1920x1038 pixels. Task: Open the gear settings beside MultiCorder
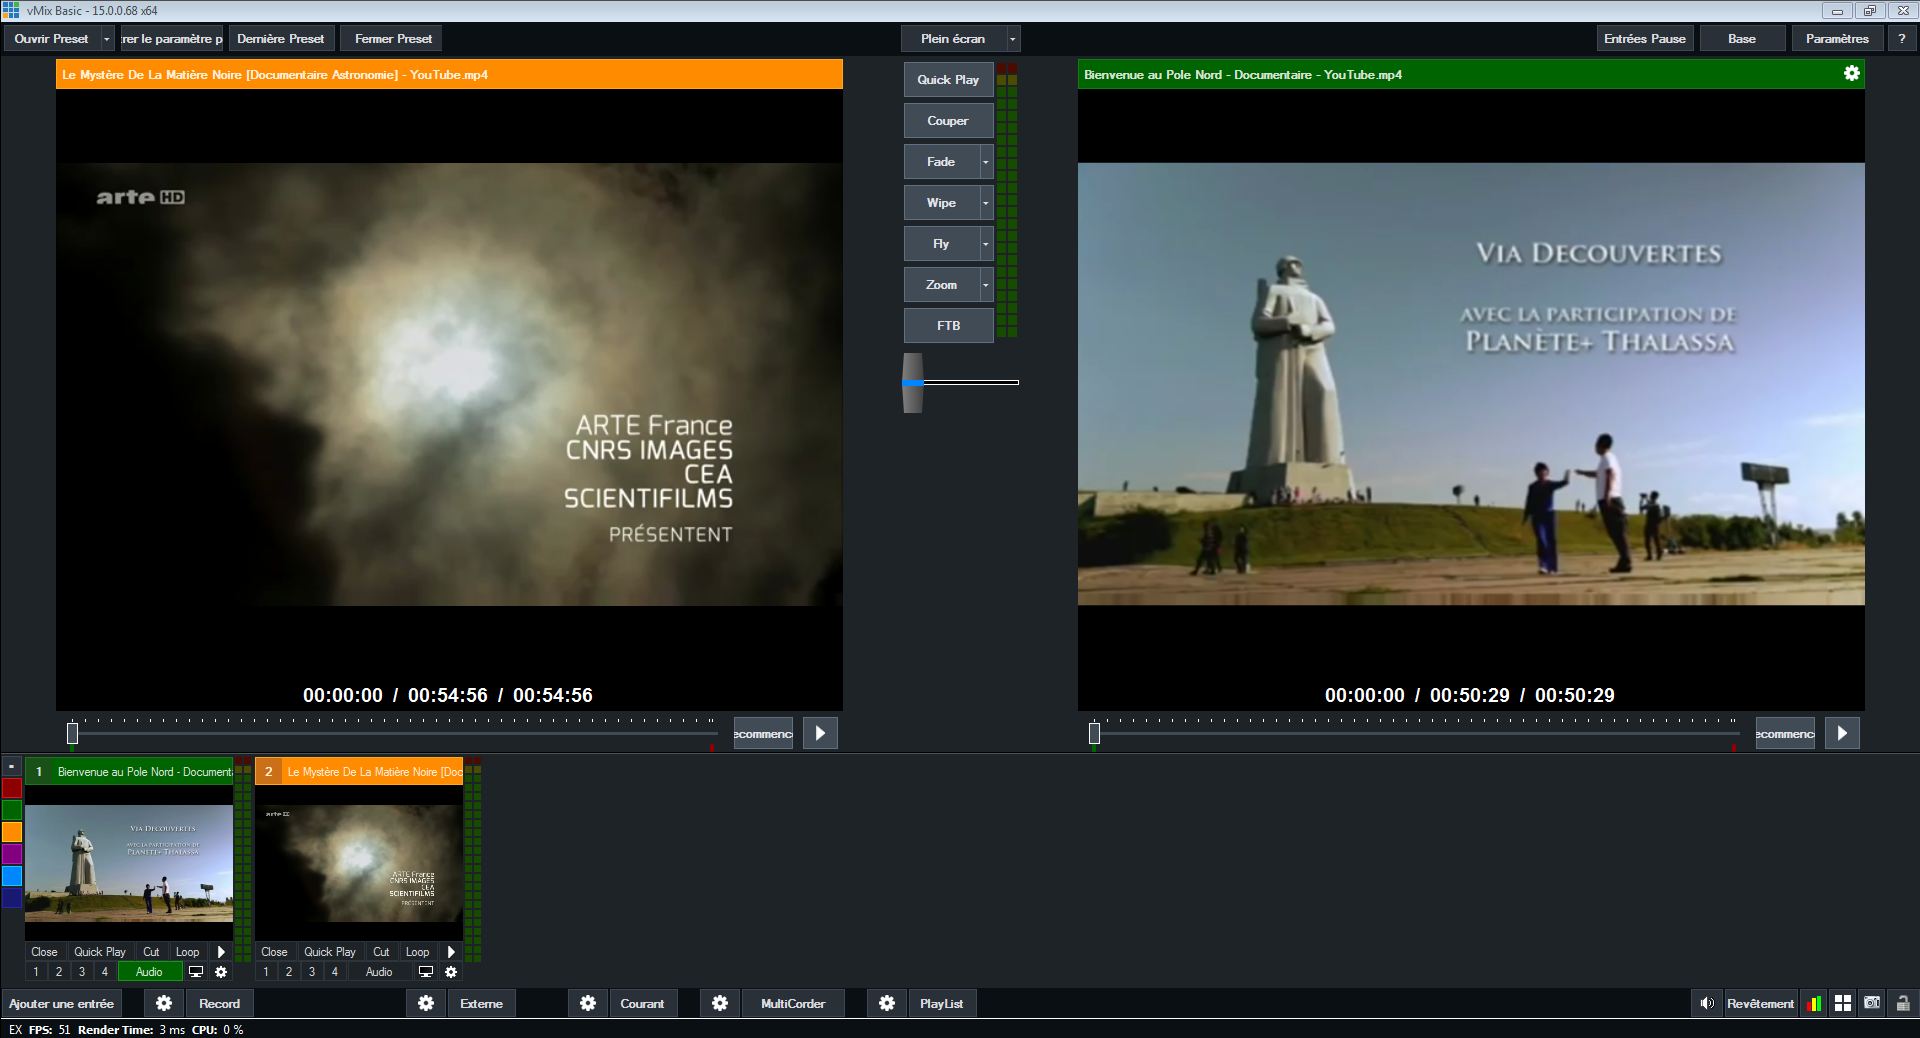click(x=720, y=1003)
